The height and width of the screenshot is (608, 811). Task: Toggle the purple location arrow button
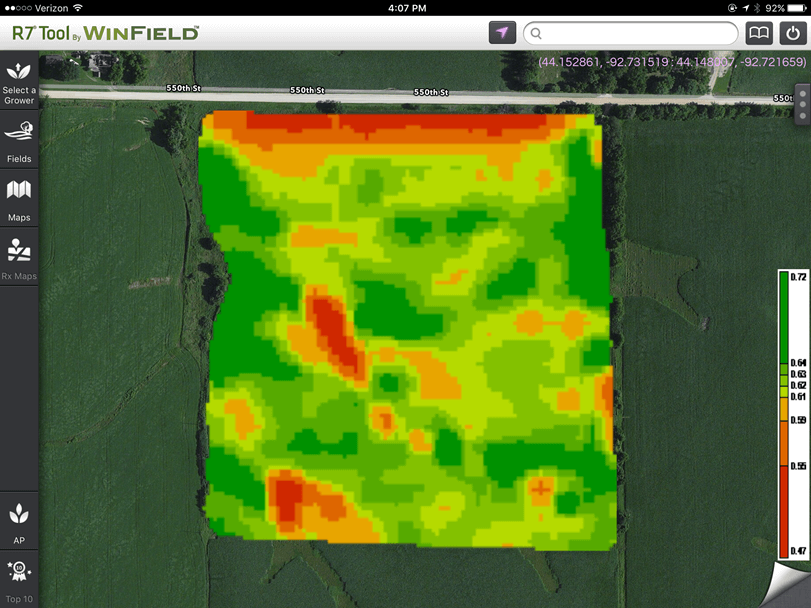point(502,32)
